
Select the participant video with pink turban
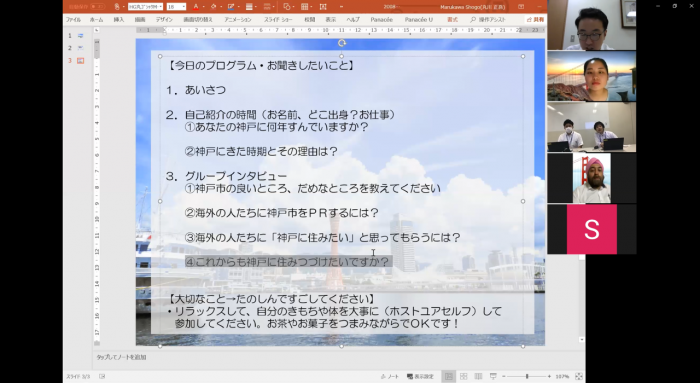(592, 178)
